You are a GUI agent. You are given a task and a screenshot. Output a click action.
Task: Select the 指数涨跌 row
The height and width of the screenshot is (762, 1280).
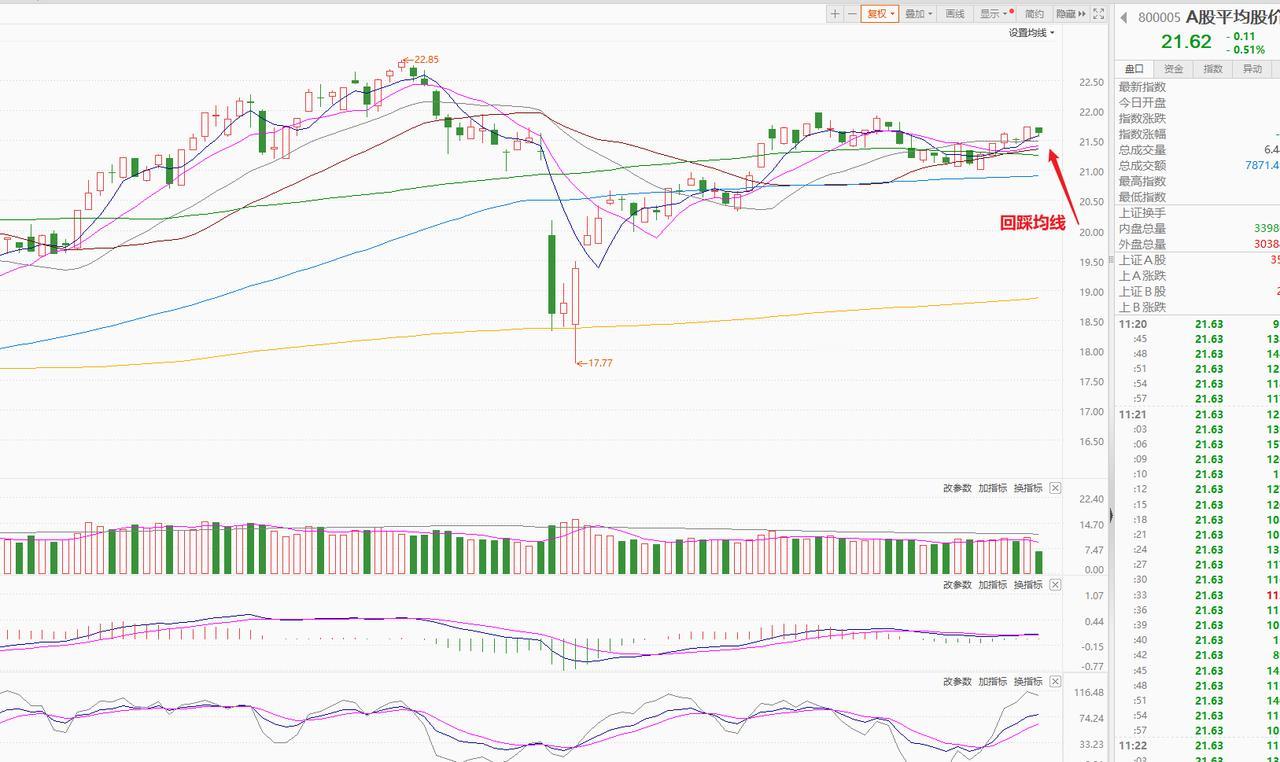coord(1197,119)
